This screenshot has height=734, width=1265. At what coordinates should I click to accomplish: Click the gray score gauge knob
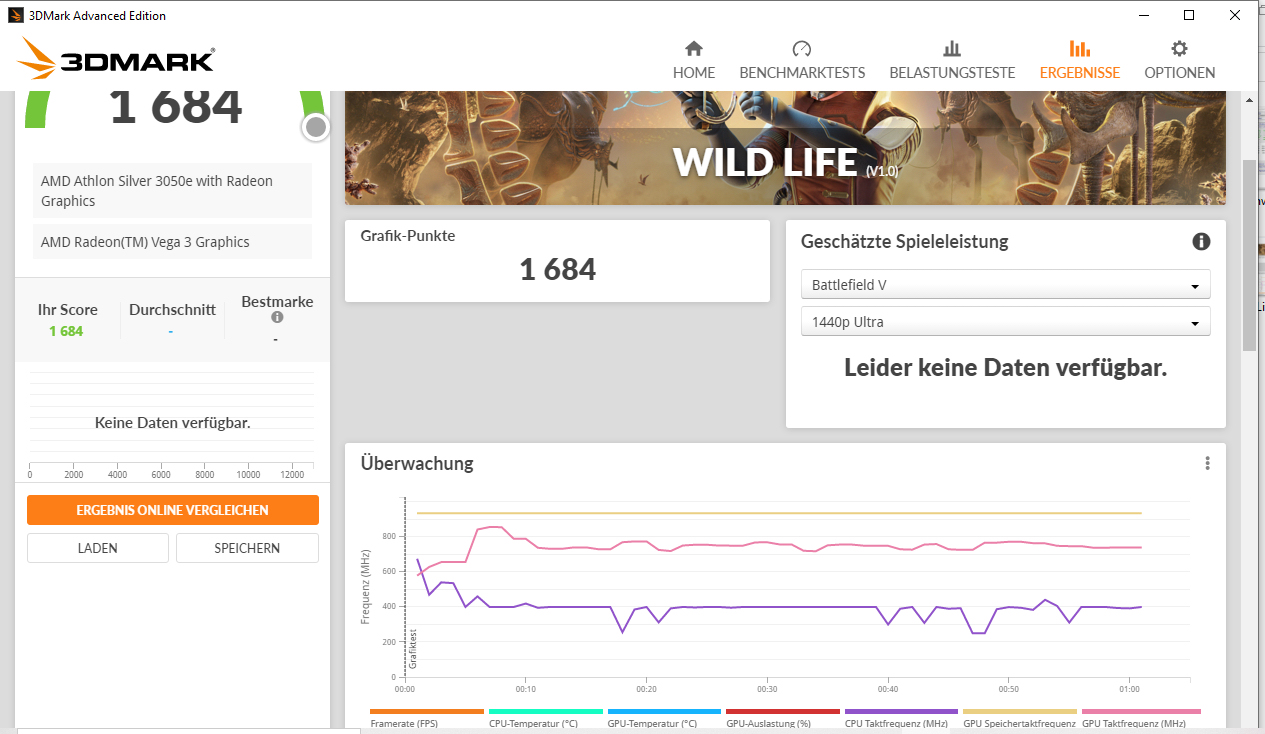[316, 127]
